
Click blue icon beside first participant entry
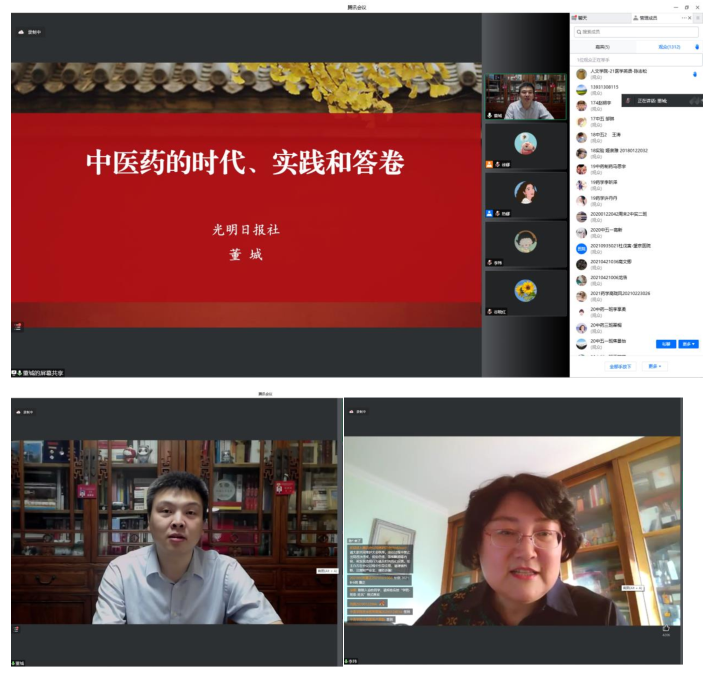[694, 73]
